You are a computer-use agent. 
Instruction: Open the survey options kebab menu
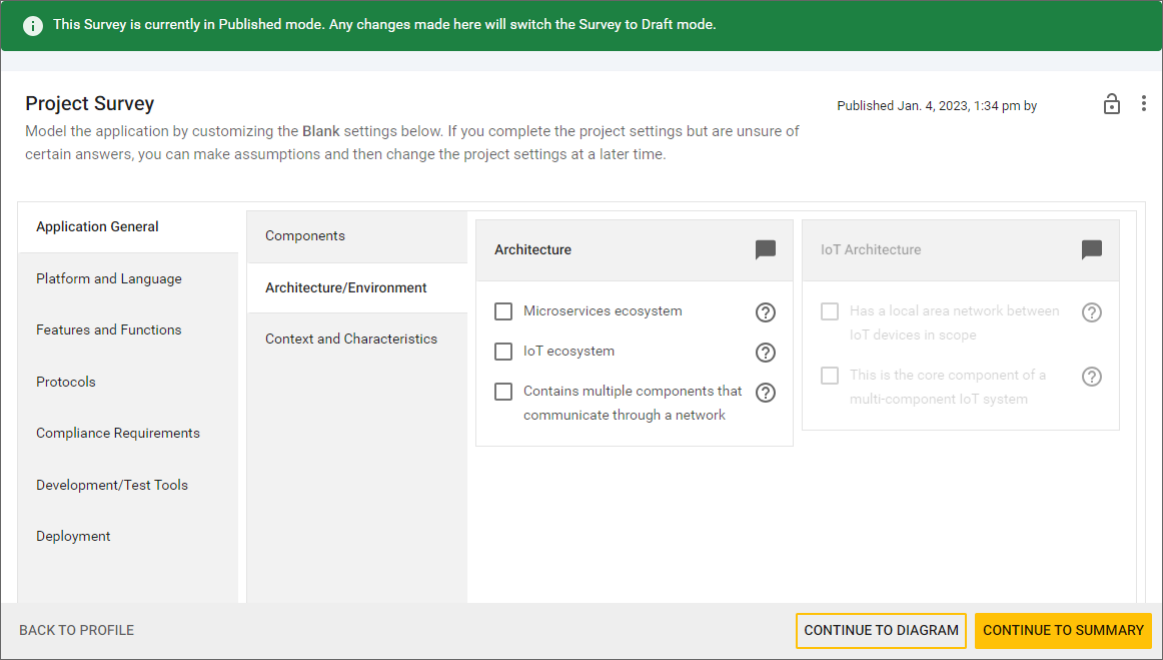coord(1143,103)
